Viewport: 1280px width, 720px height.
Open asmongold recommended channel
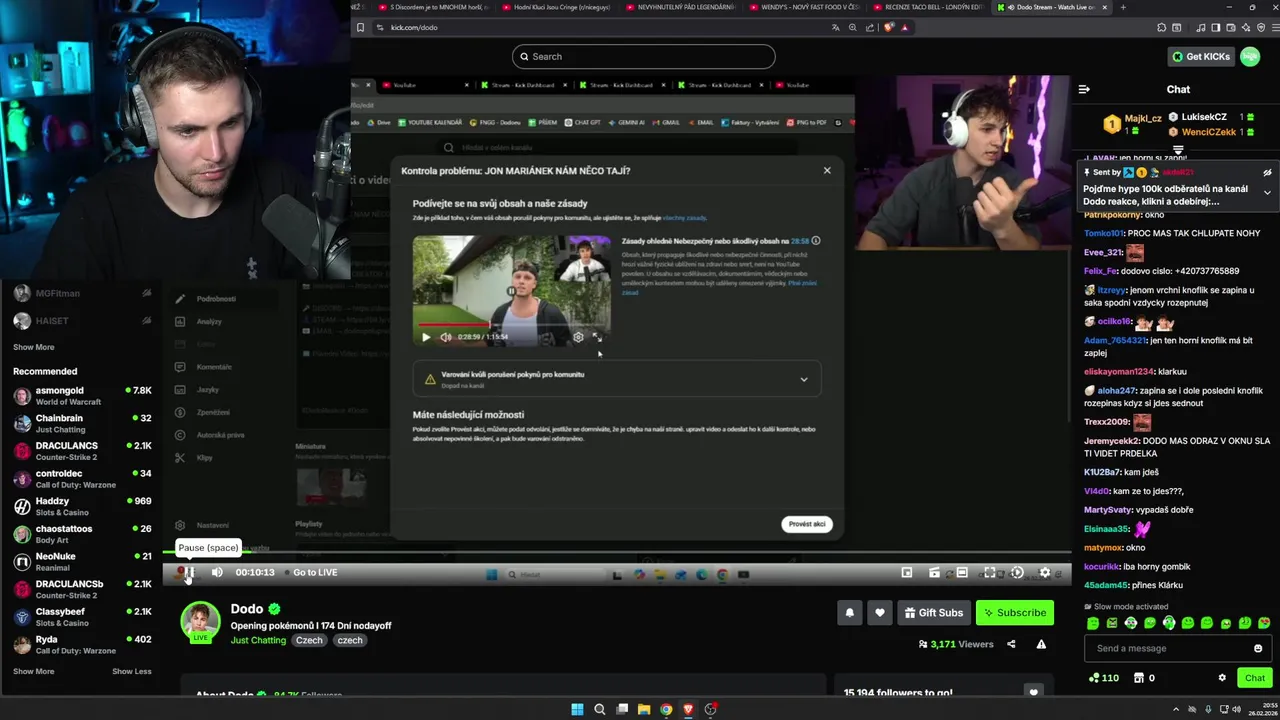click(x=82, y=396)
